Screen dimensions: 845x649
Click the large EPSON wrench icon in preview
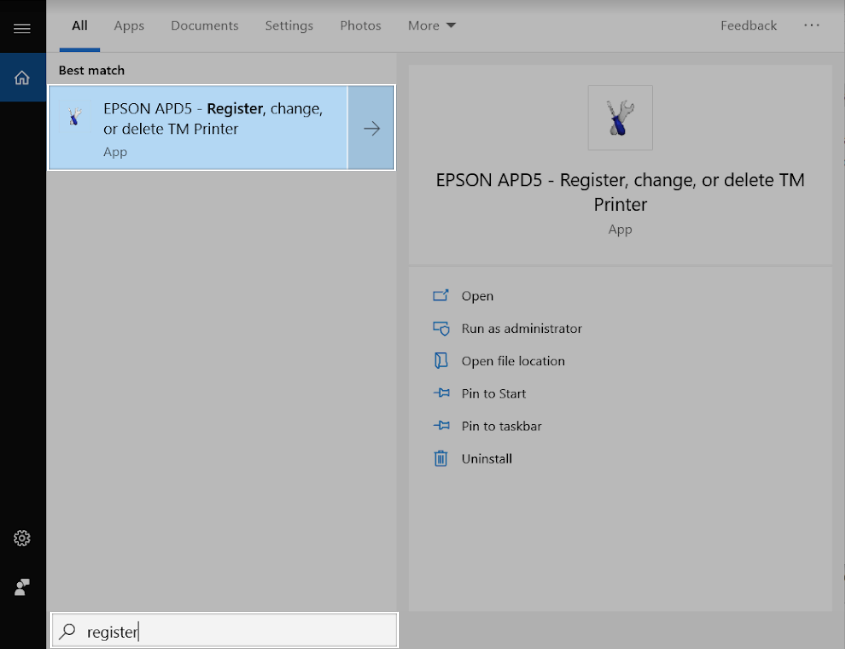620,118
